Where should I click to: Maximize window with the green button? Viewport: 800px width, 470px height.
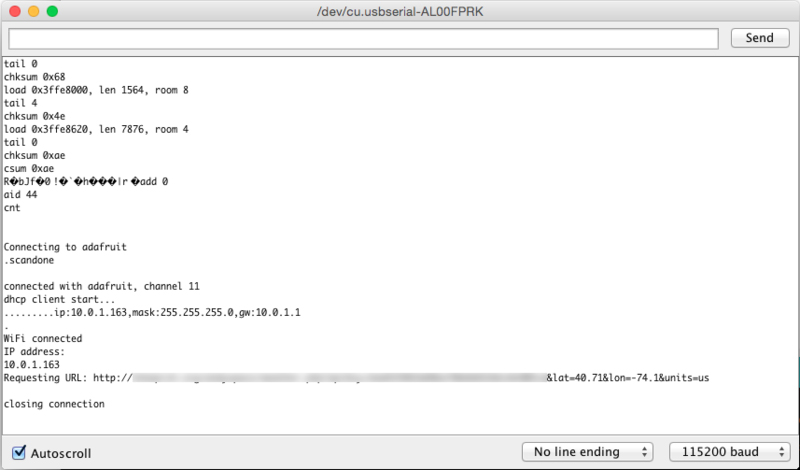51,11
